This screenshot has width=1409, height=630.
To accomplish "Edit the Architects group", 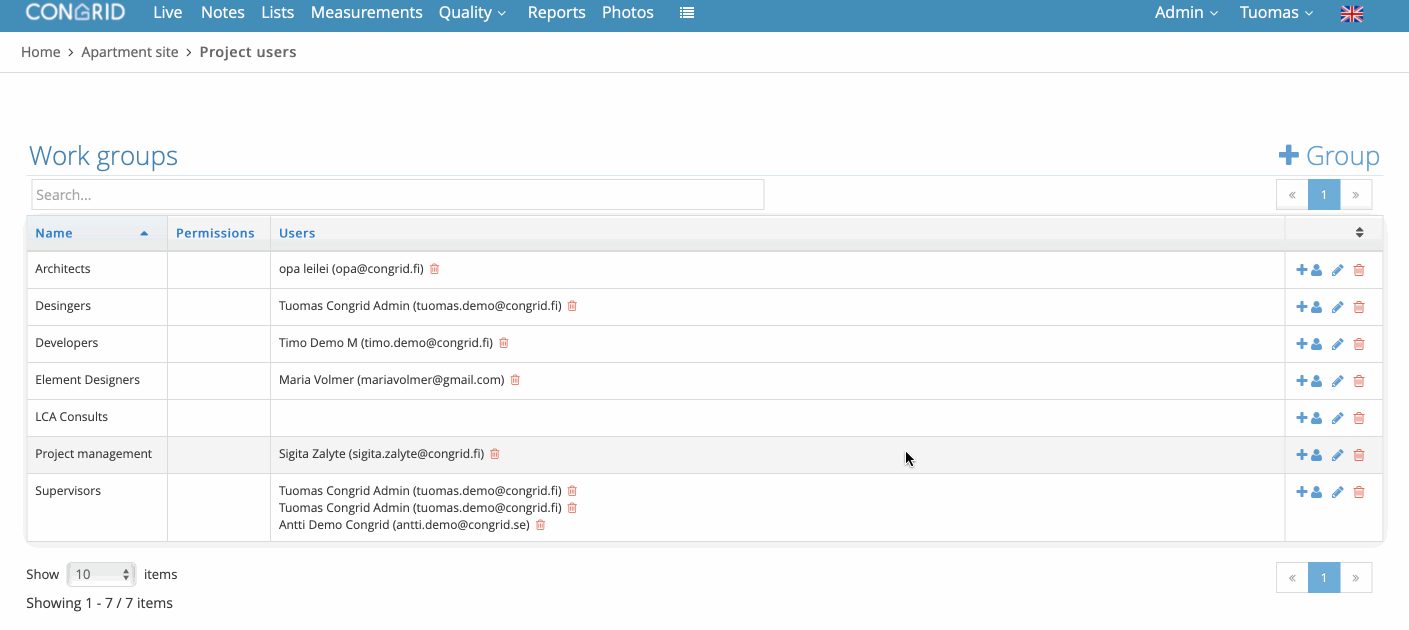I will tap(1338, 270).
